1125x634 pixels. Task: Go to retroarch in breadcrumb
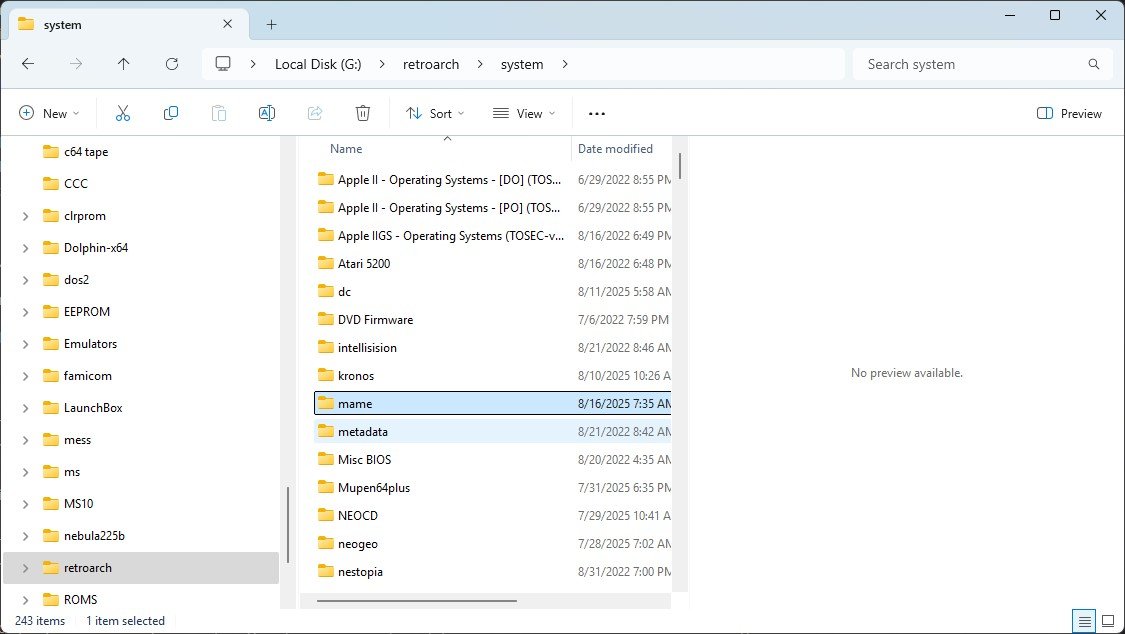pos(430,64)
